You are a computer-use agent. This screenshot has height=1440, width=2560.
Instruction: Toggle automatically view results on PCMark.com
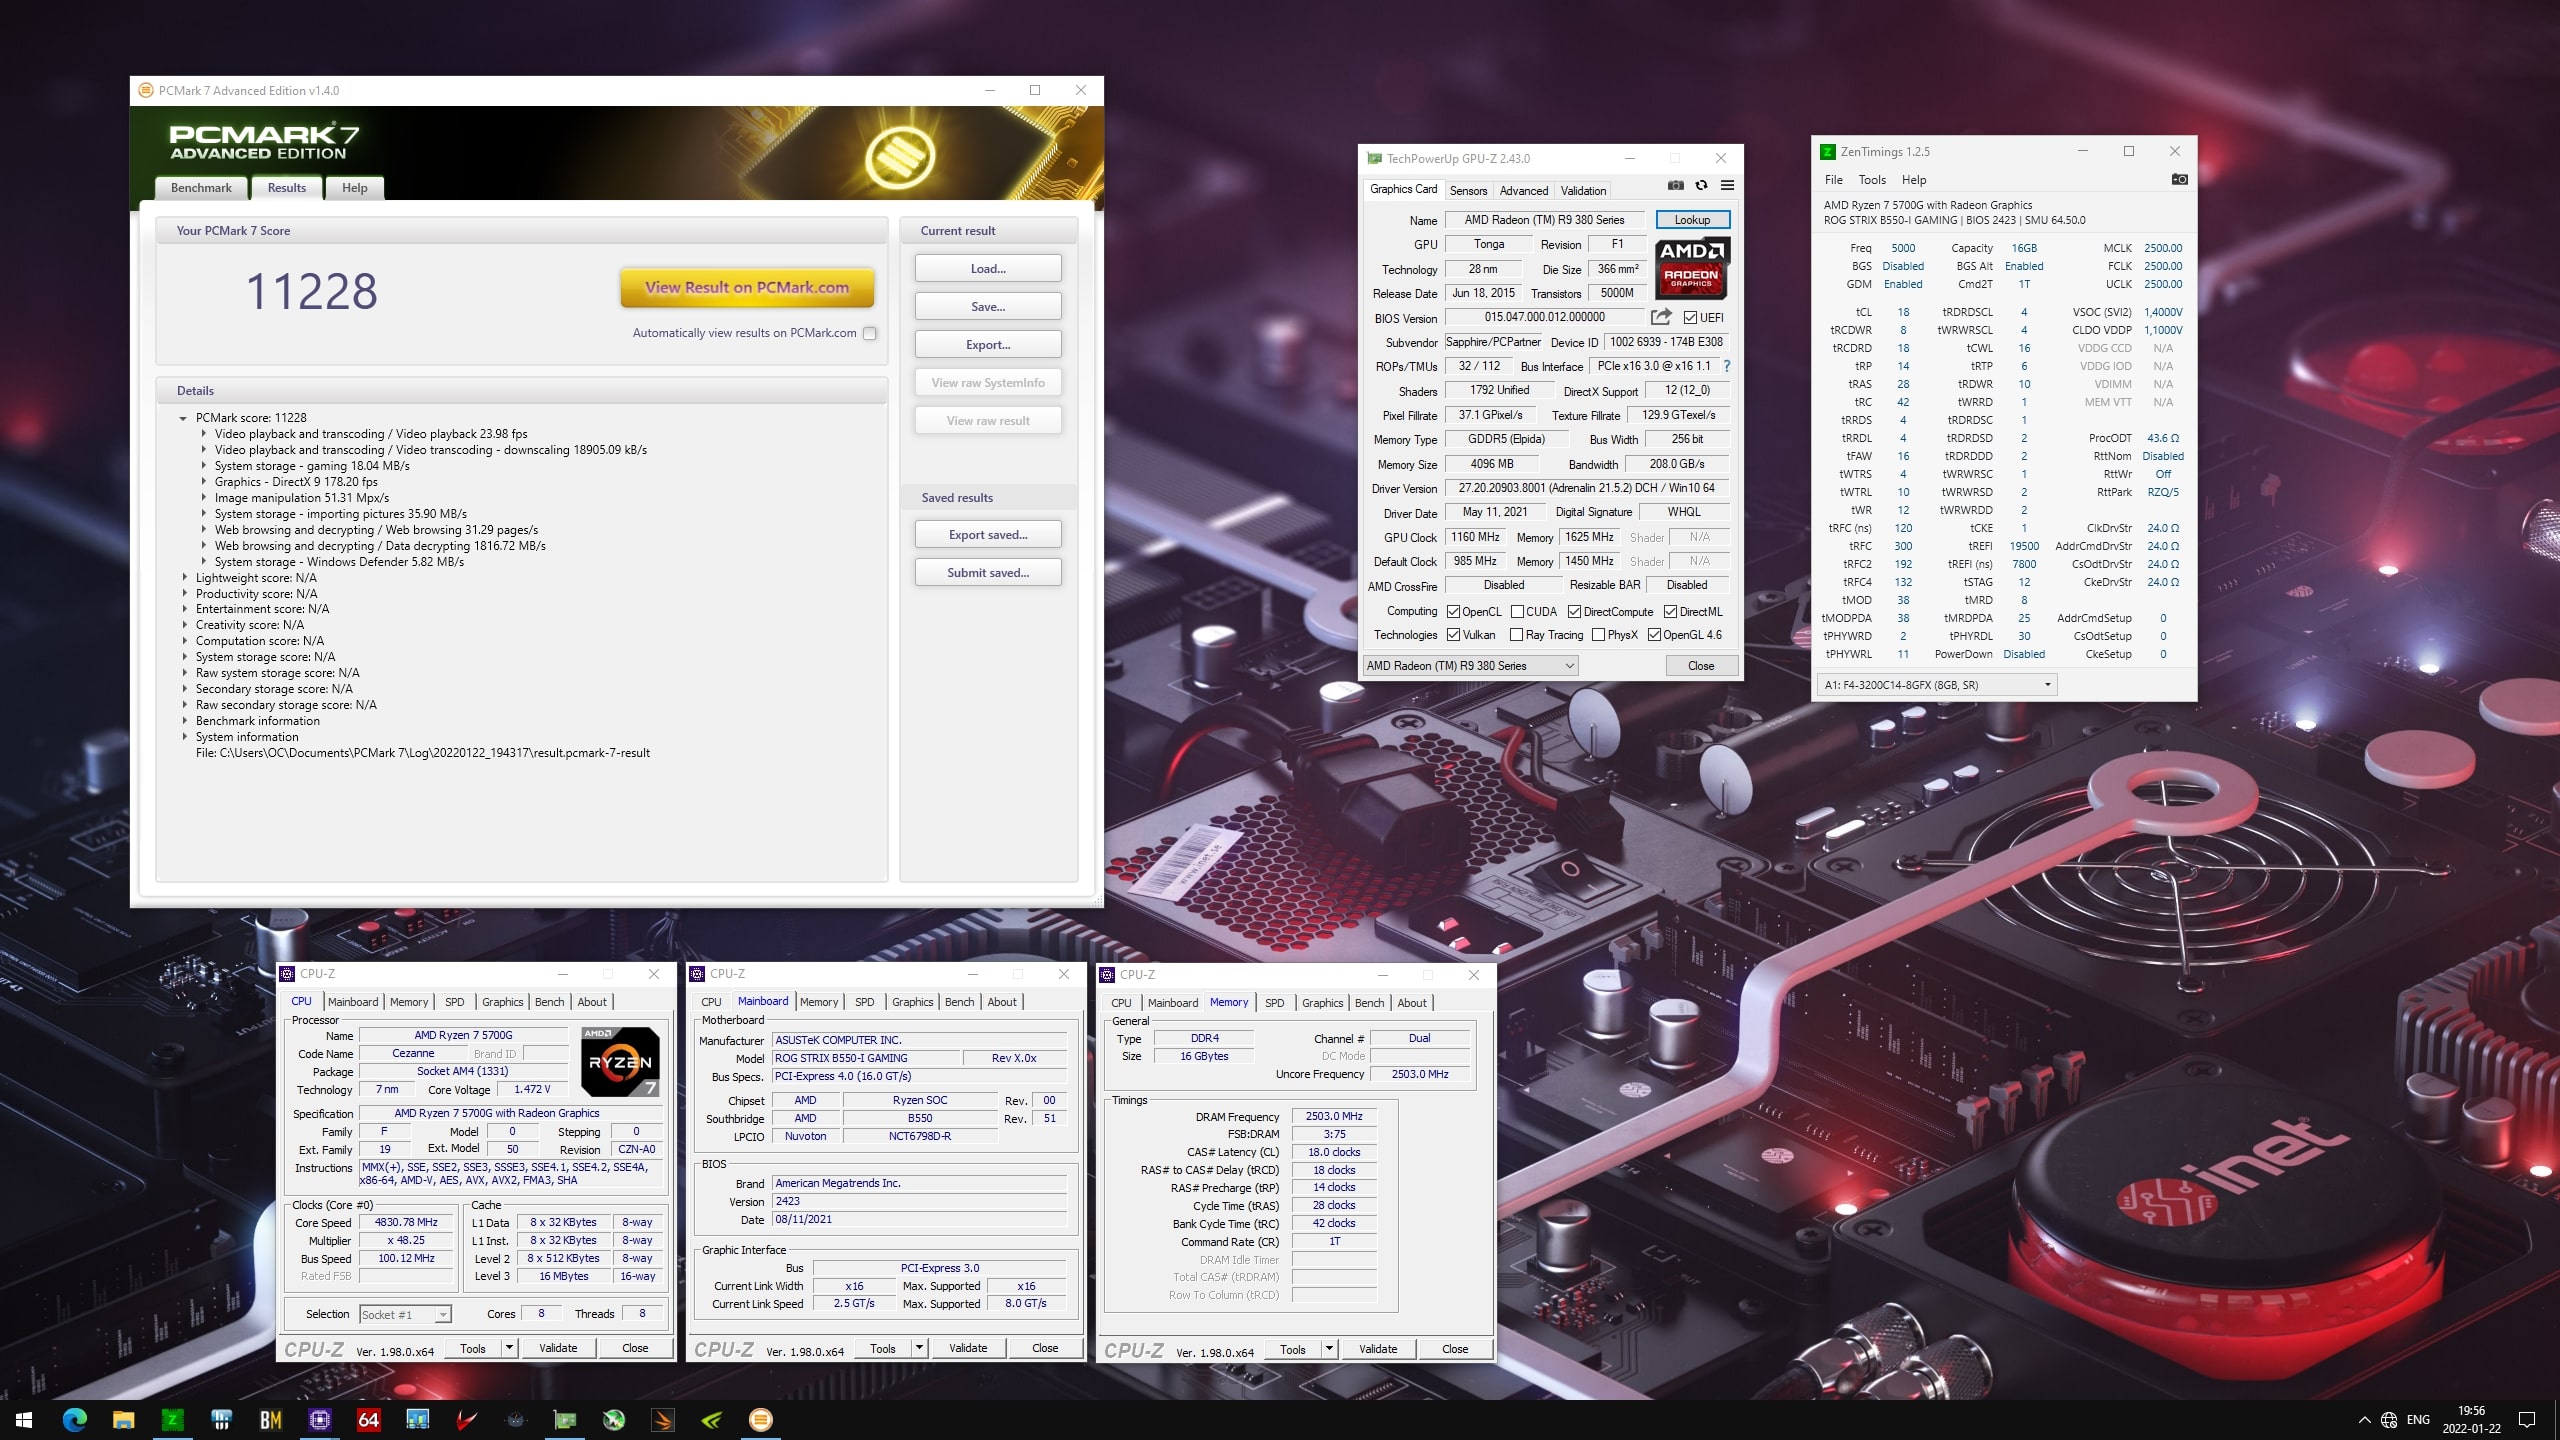pyautogui.click(x=870, y=333)
